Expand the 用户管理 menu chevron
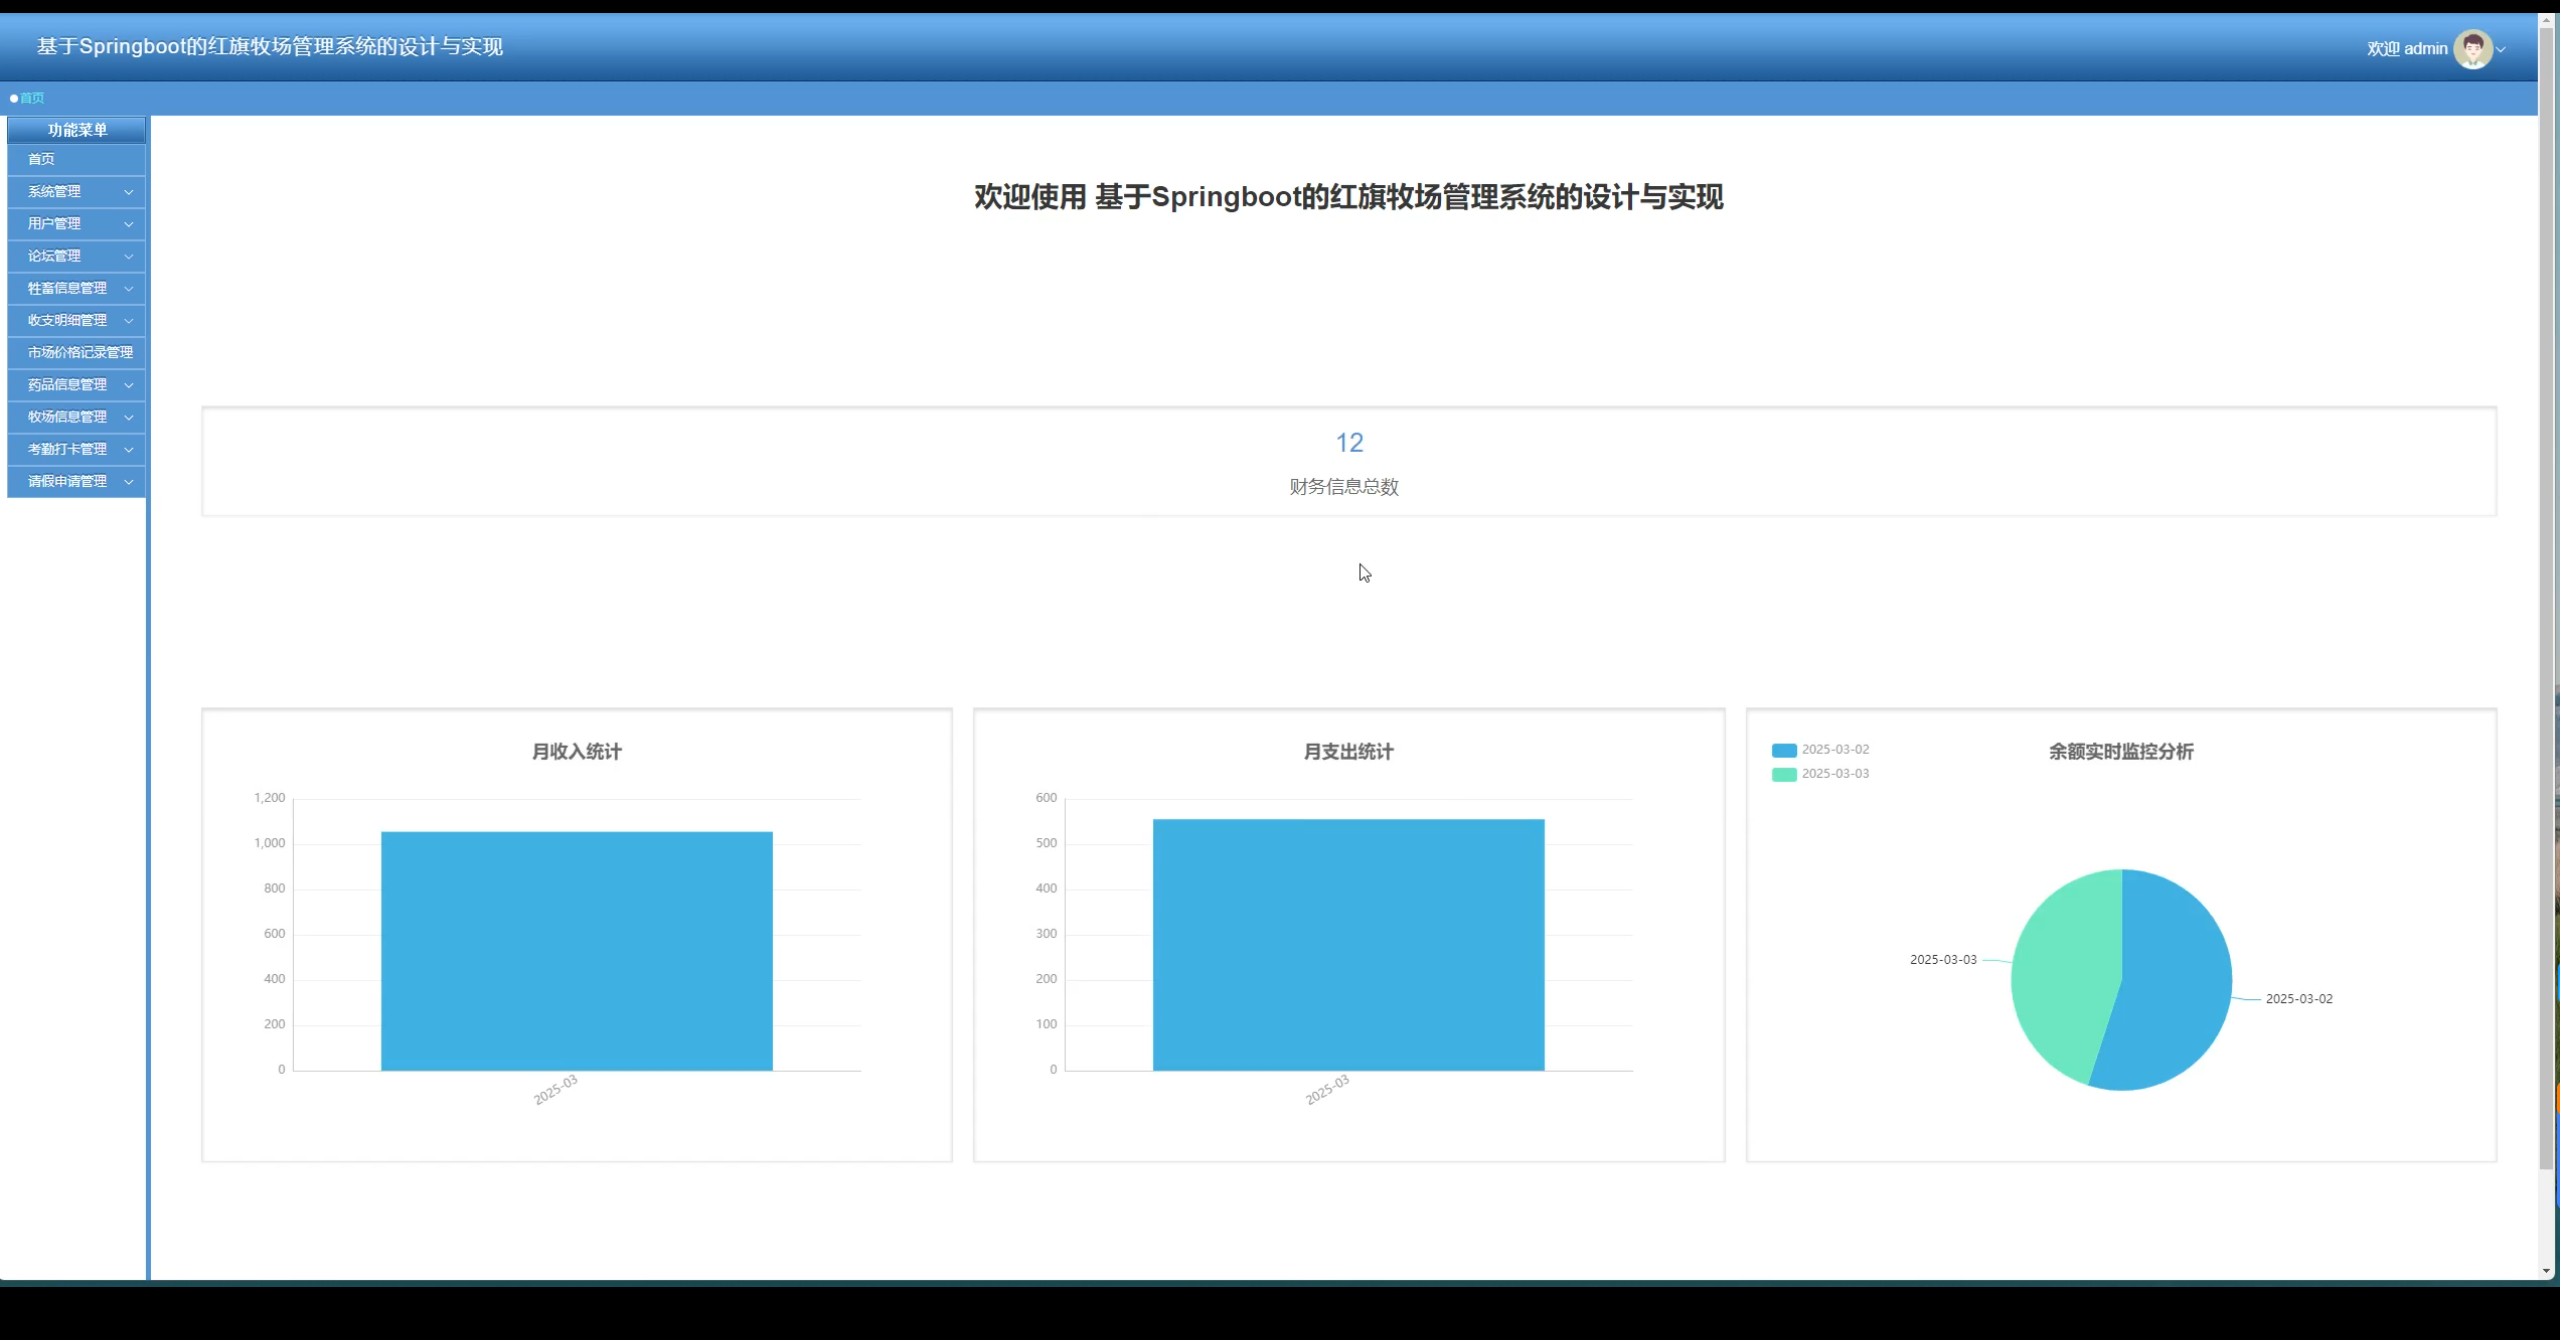 tap(128, 224)
